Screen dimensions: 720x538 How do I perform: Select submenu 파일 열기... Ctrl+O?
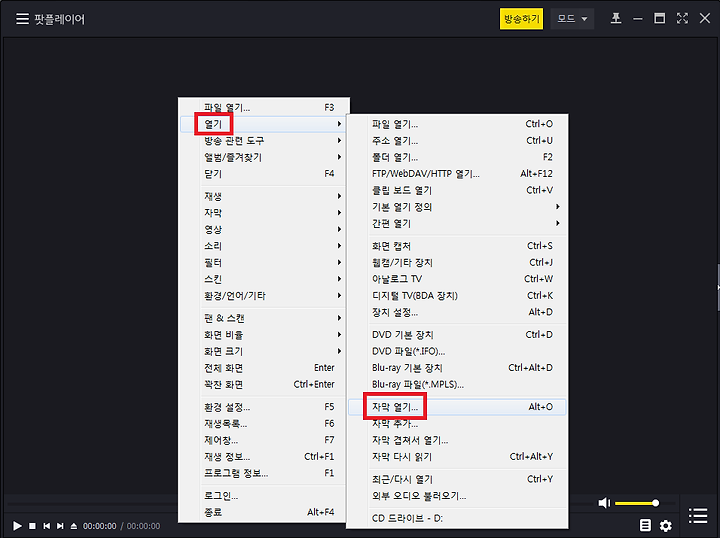click(457, 124)
